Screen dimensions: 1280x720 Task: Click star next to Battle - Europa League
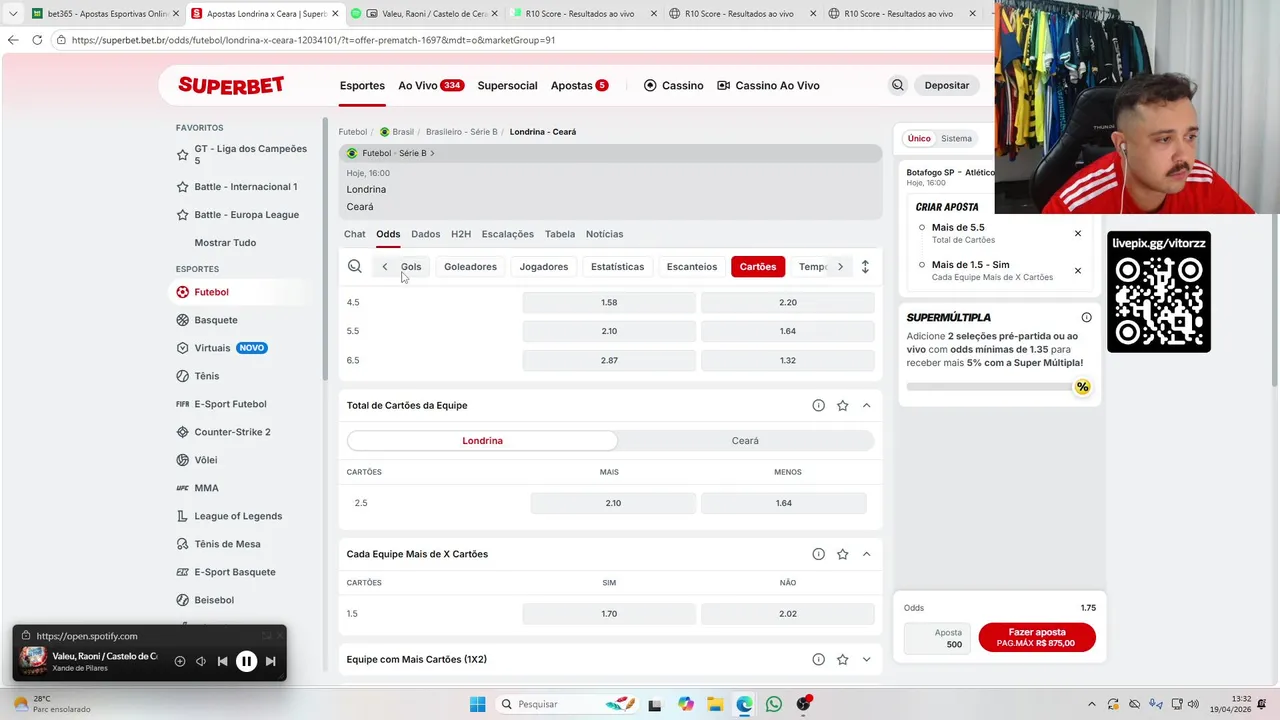(182, 215)
